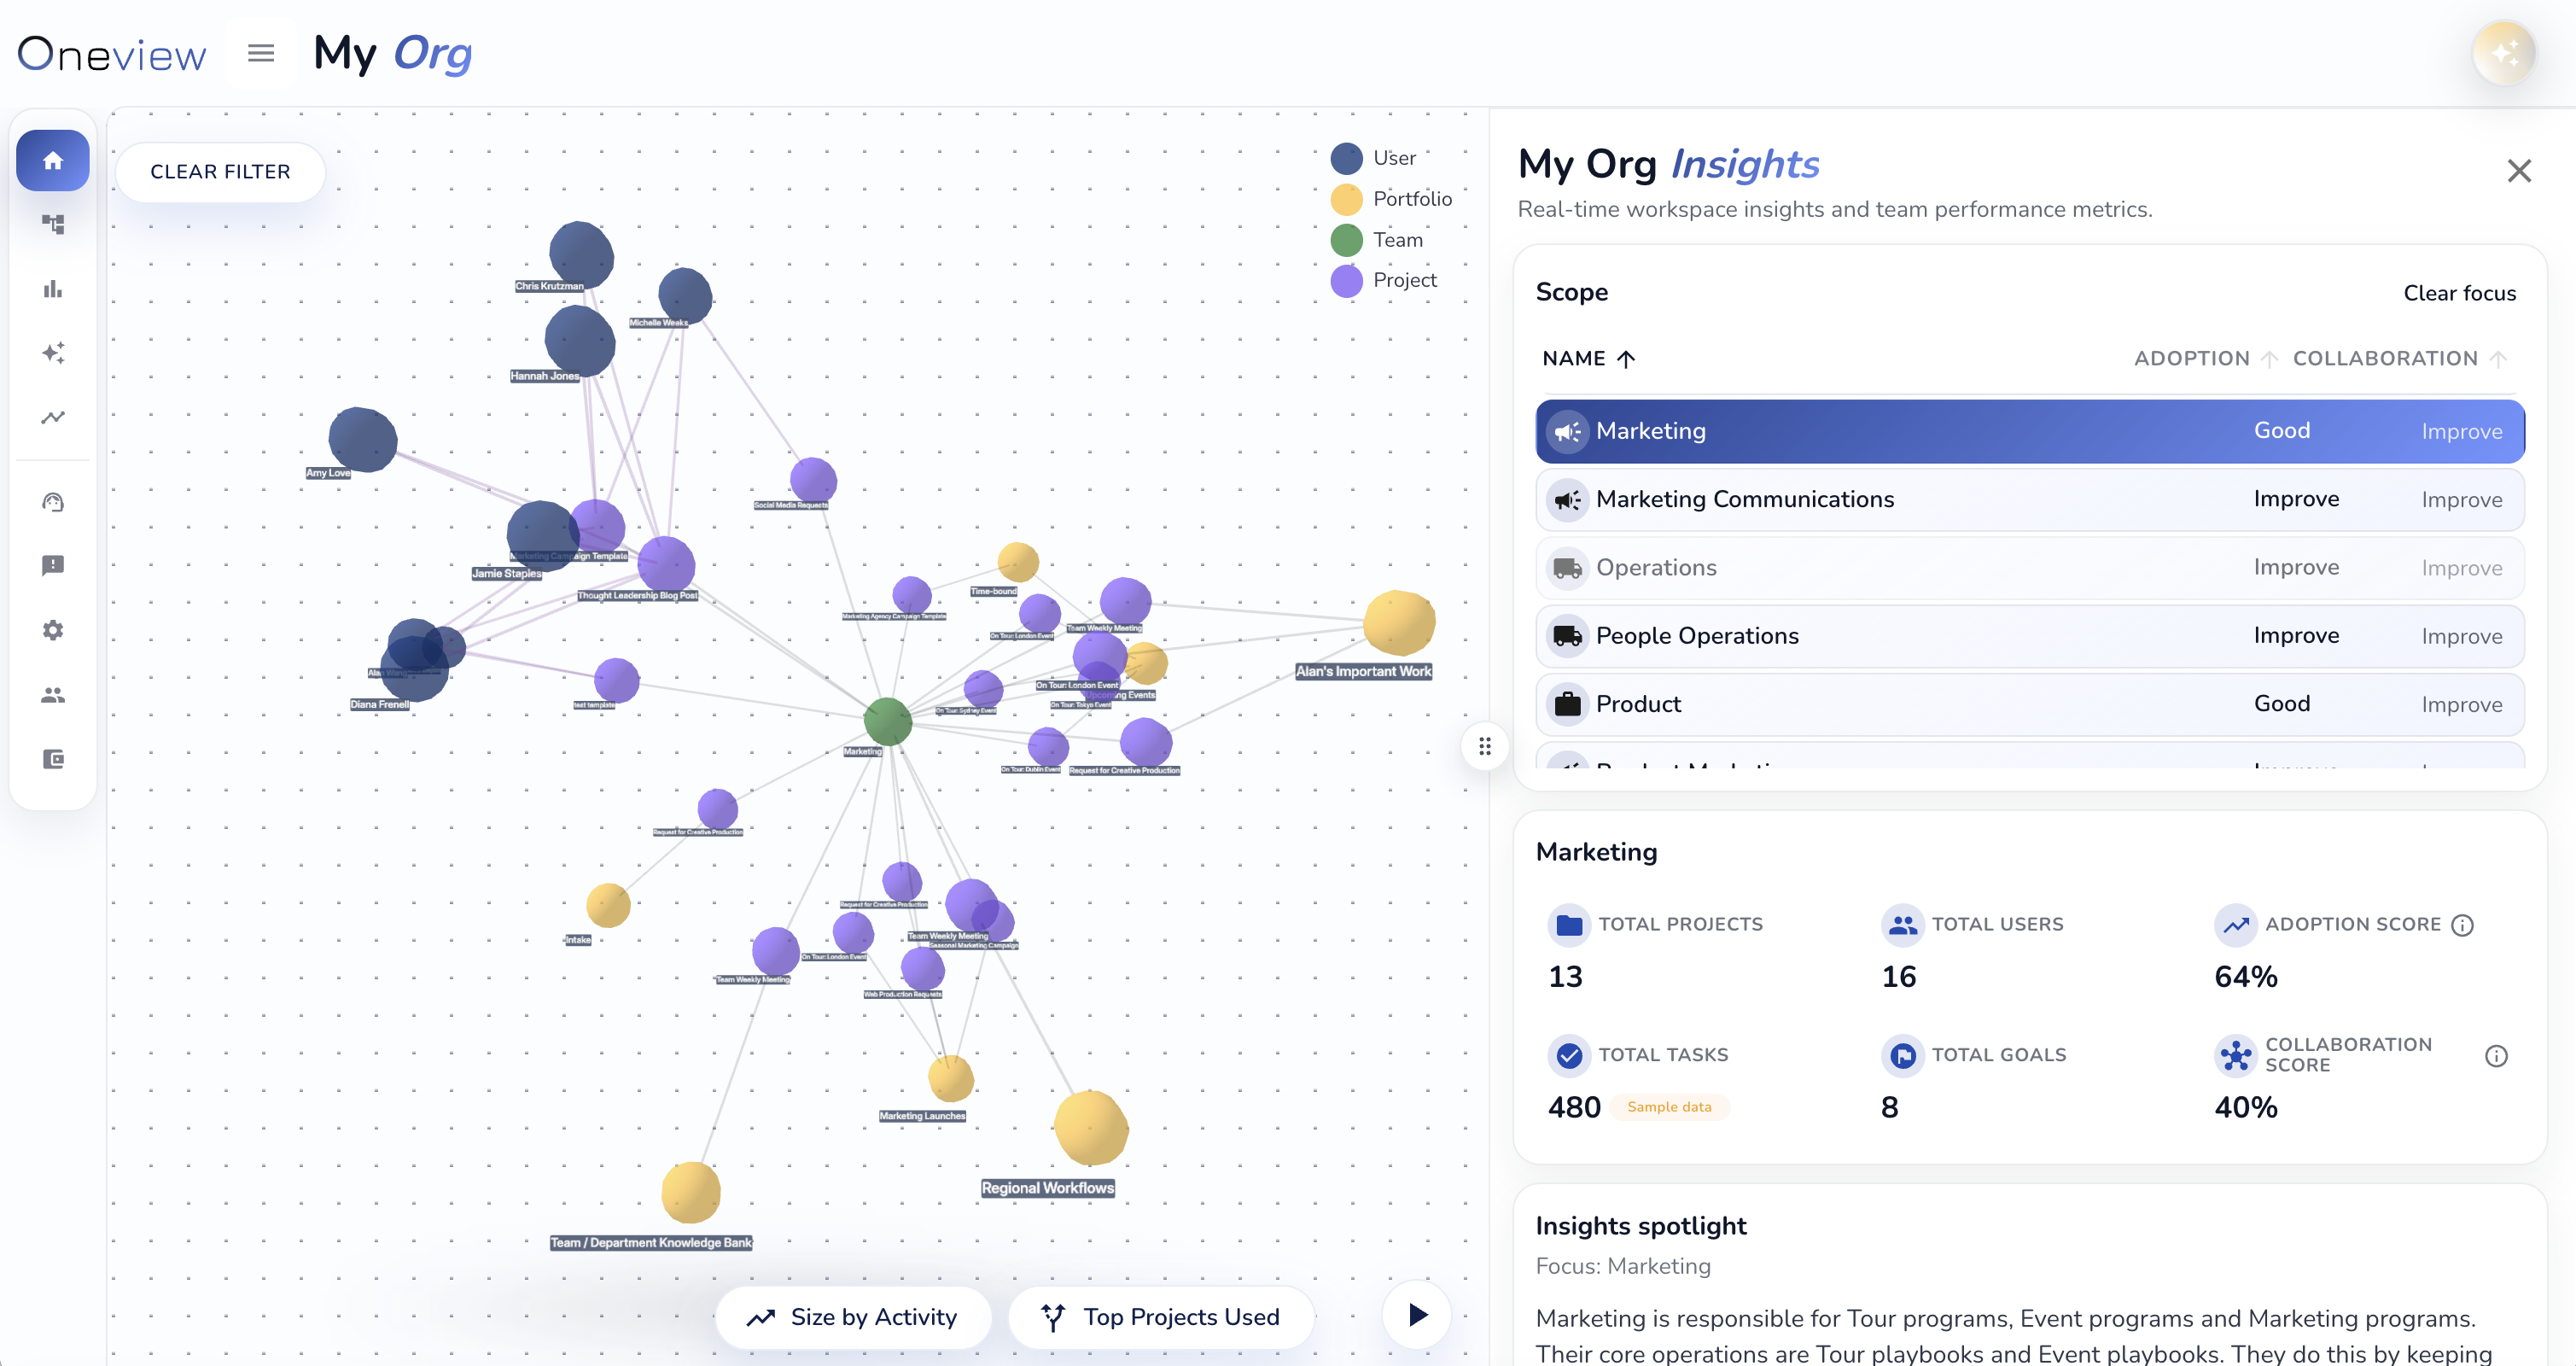Click the megaphone icon beside Marketing Communications
2576x1366 pixels.
1568,499
